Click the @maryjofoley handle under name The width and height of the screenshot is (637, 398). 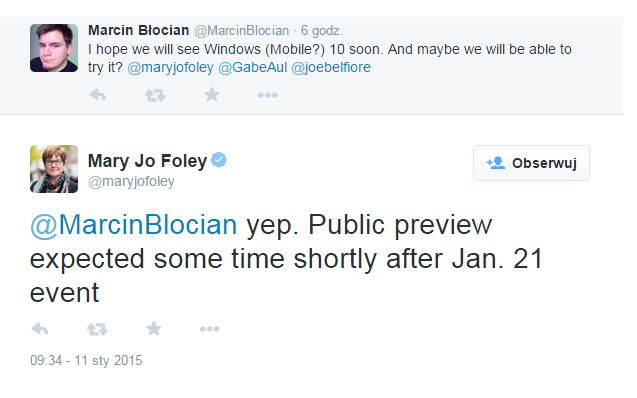(131, 181)
